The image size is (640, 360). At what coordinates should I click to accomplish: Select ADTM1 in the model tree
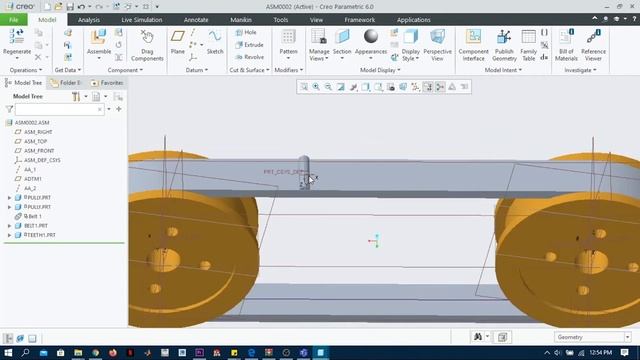pyautogui.click(x=33, y=179)
